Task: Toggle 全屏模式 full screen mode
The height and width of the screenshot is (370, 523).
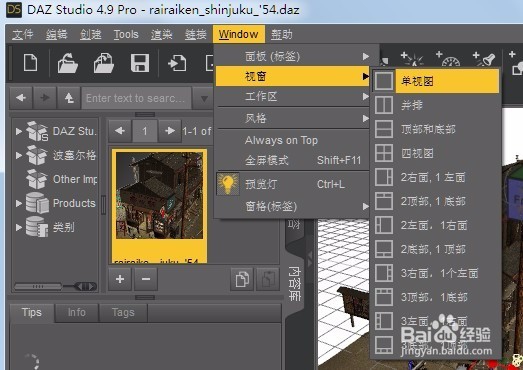Action: click(x=292, y=160)
